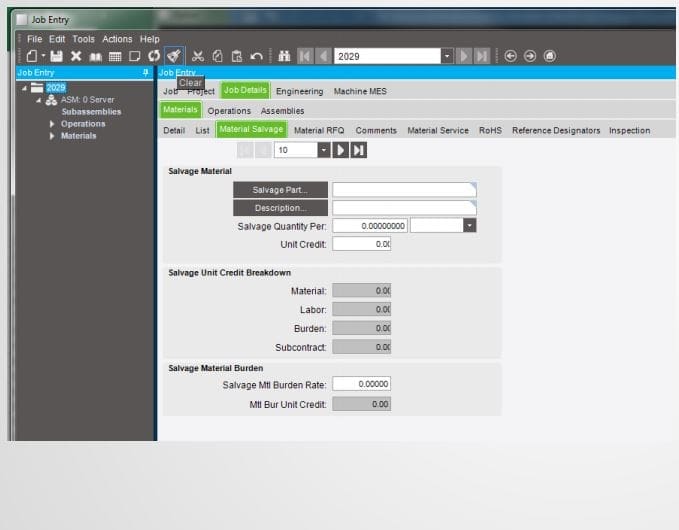Open the material sequence 10 dropdown
The height and width of the screenshot is (530, 679).
pyautogui.click(x=323, y=150)
